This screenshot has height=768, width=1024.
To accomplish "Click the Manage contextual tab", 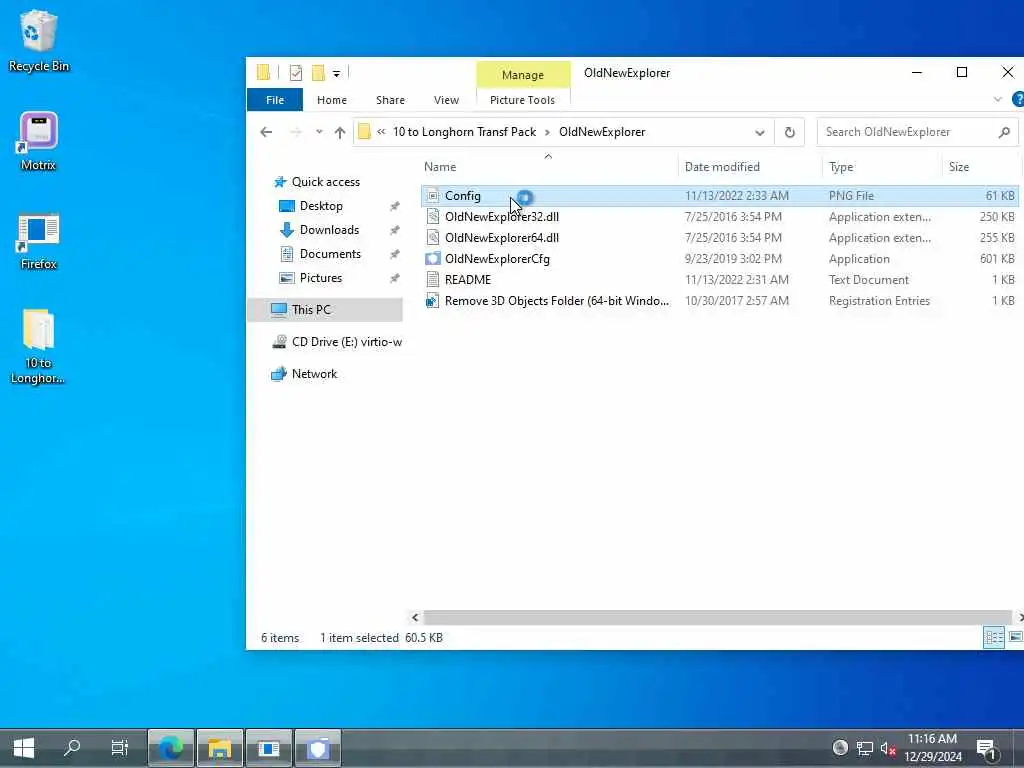I will 522,74.
